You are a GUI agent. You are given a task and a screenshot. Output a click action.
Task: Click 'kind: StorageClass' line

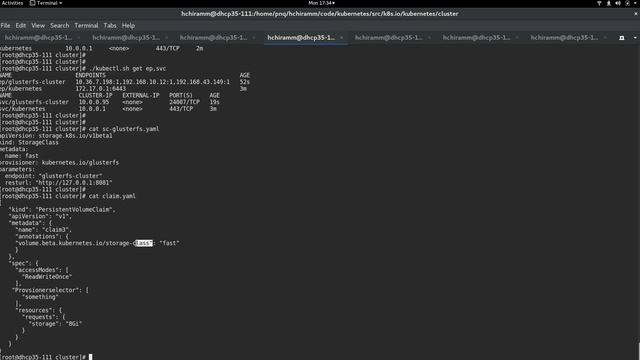click(x=29, y=142)
